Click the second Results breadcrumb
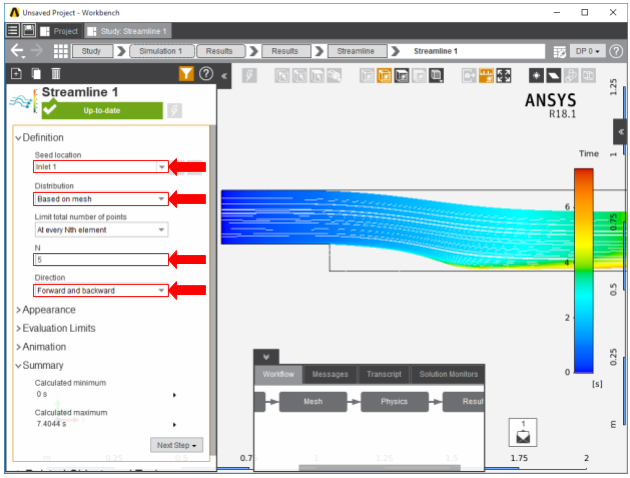630x478 pixels. tap(286, 51)
